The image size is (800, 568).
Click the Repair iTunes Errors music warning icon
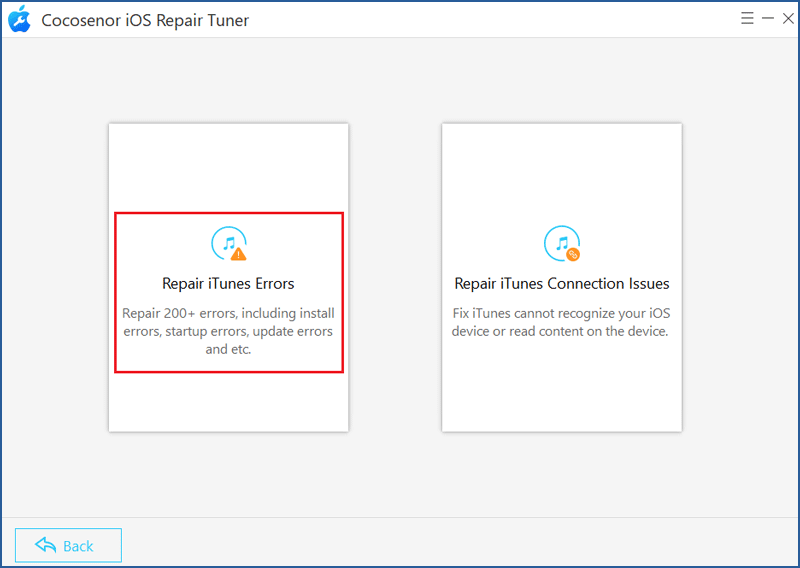229,244
